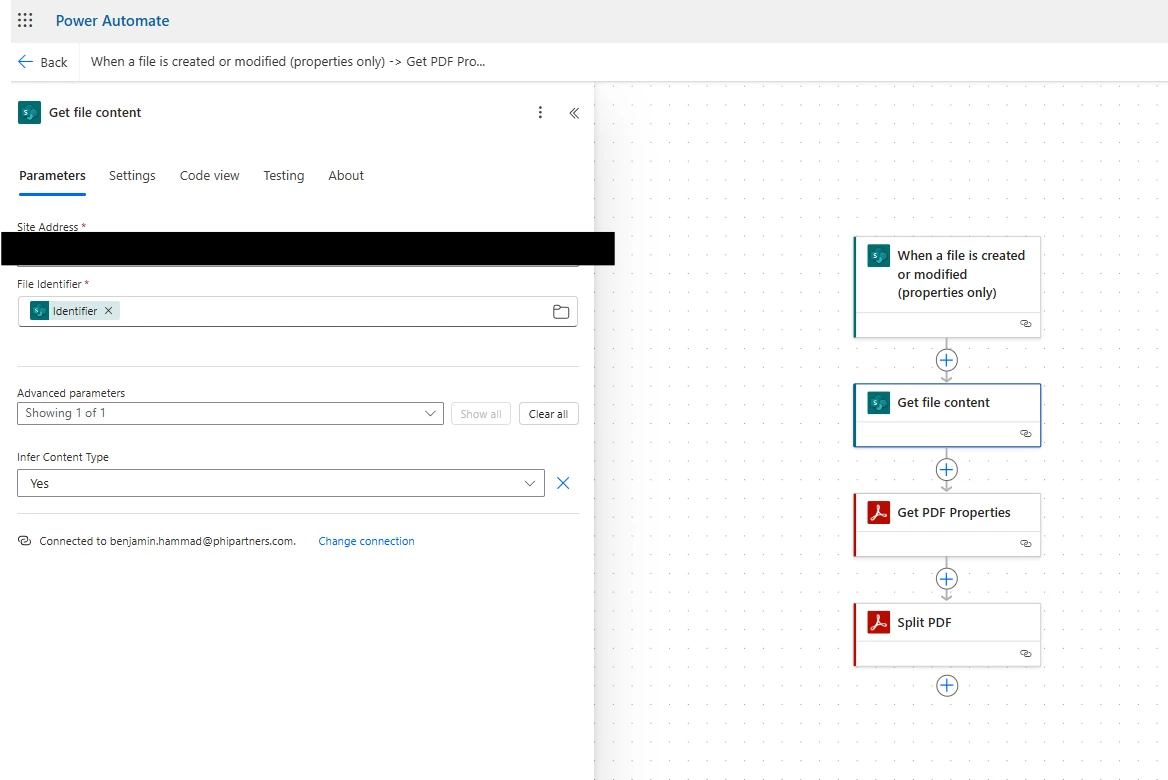Click the SharePoint icon beside the panel title

(29, 112)
